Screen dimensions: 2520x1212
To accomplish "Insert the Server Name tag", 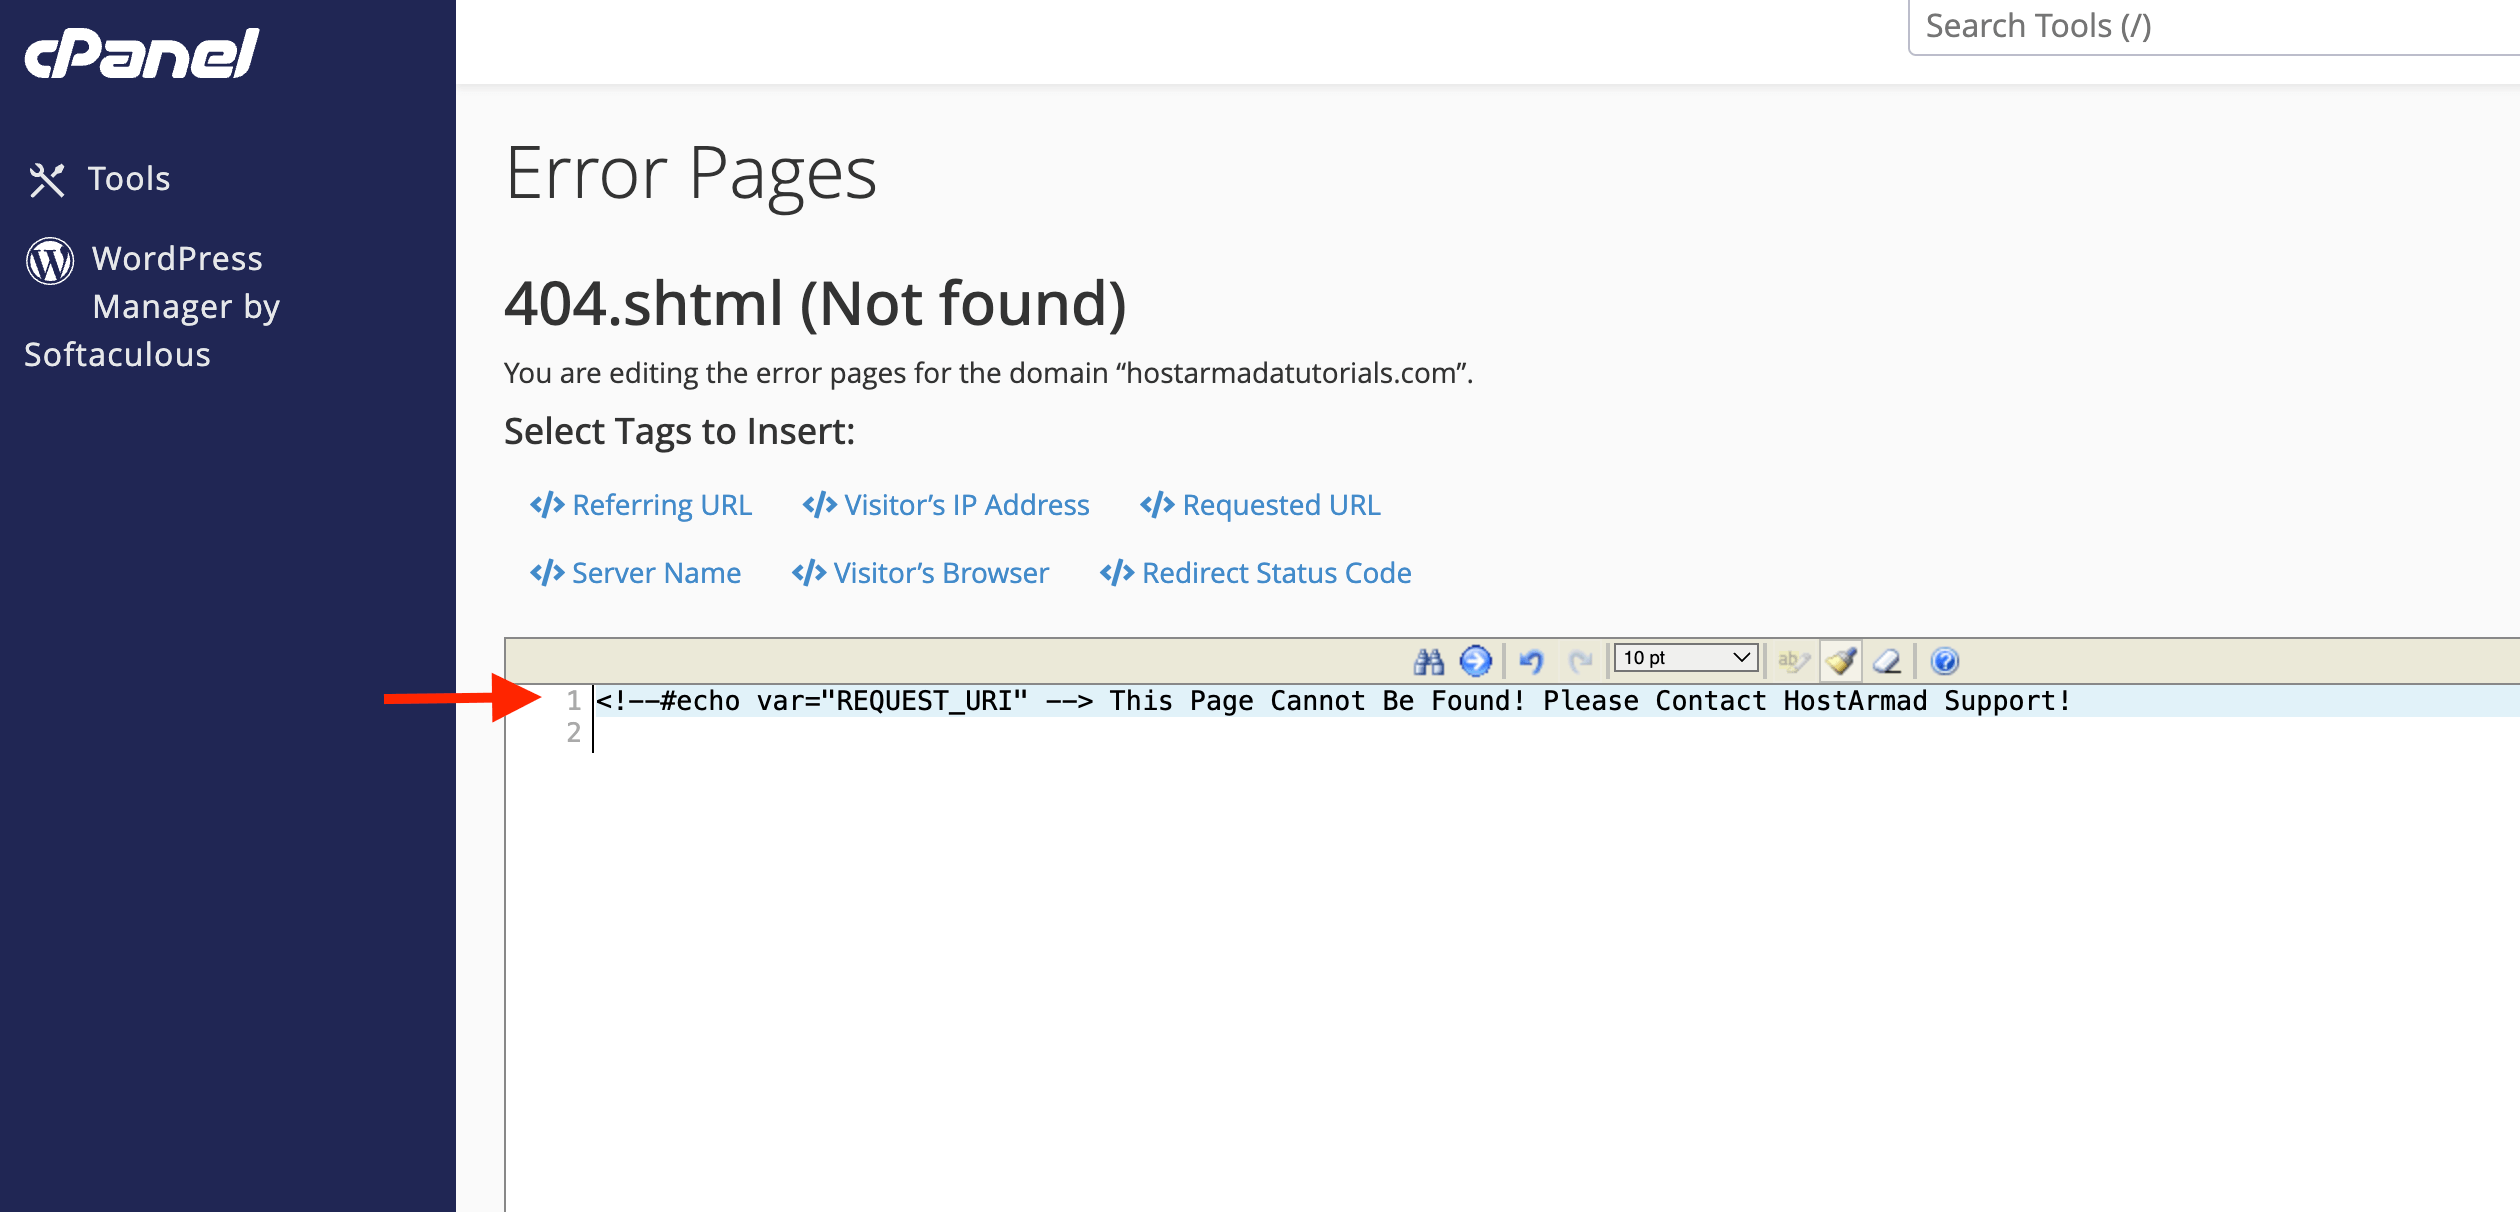I will (x=635, y=573).
